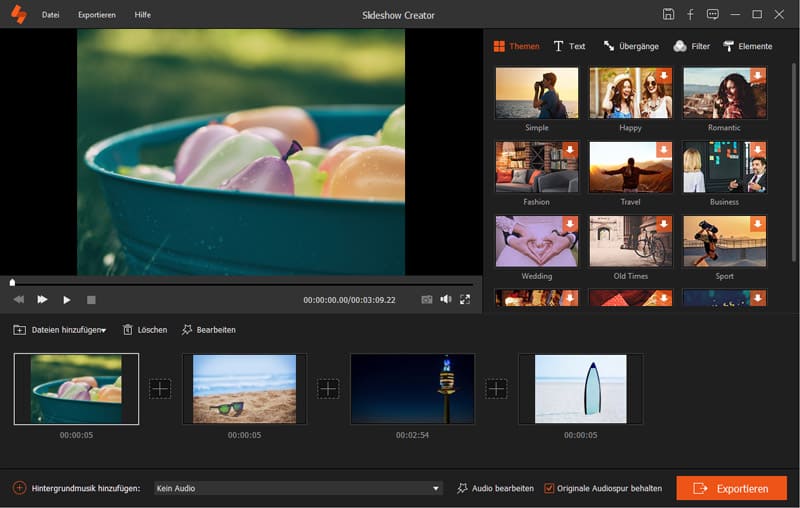Expand the Dateien hinzufügen dropdown
This screenshot has width=800, height=508.
tap(103, 330)
